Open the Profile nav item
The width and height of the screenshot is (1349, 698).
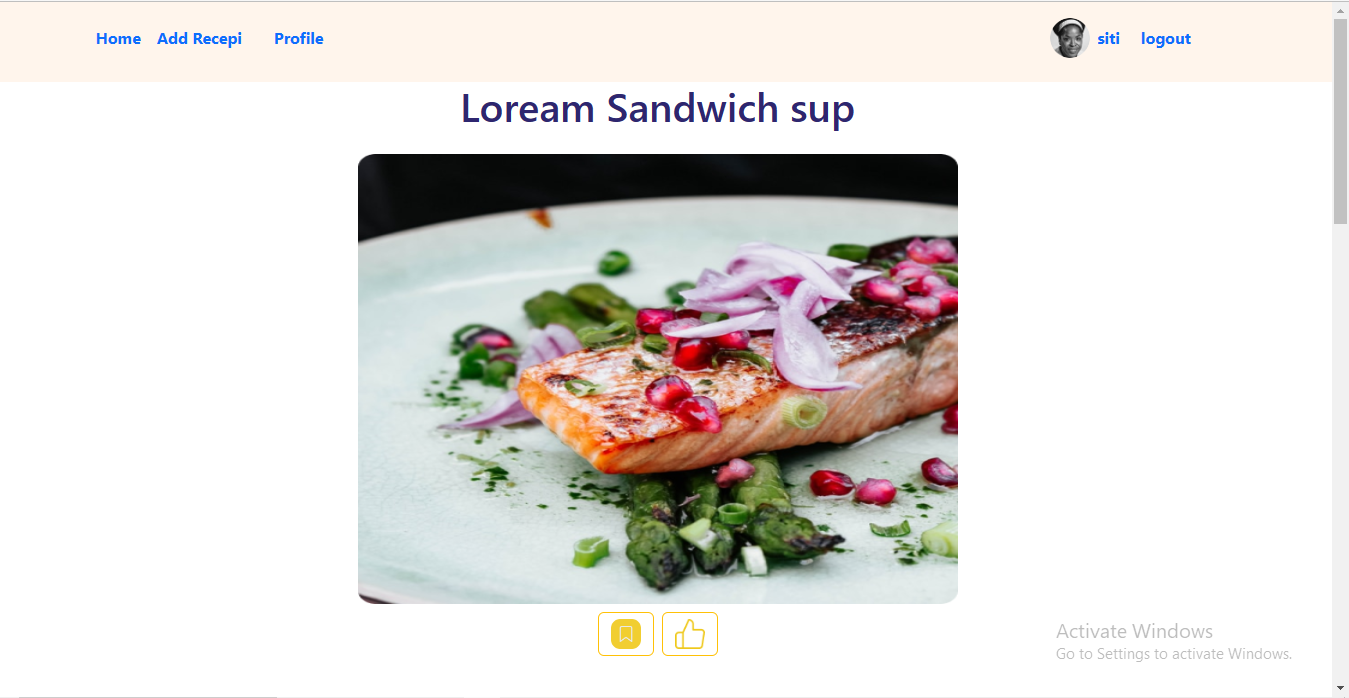coord(298,39)
